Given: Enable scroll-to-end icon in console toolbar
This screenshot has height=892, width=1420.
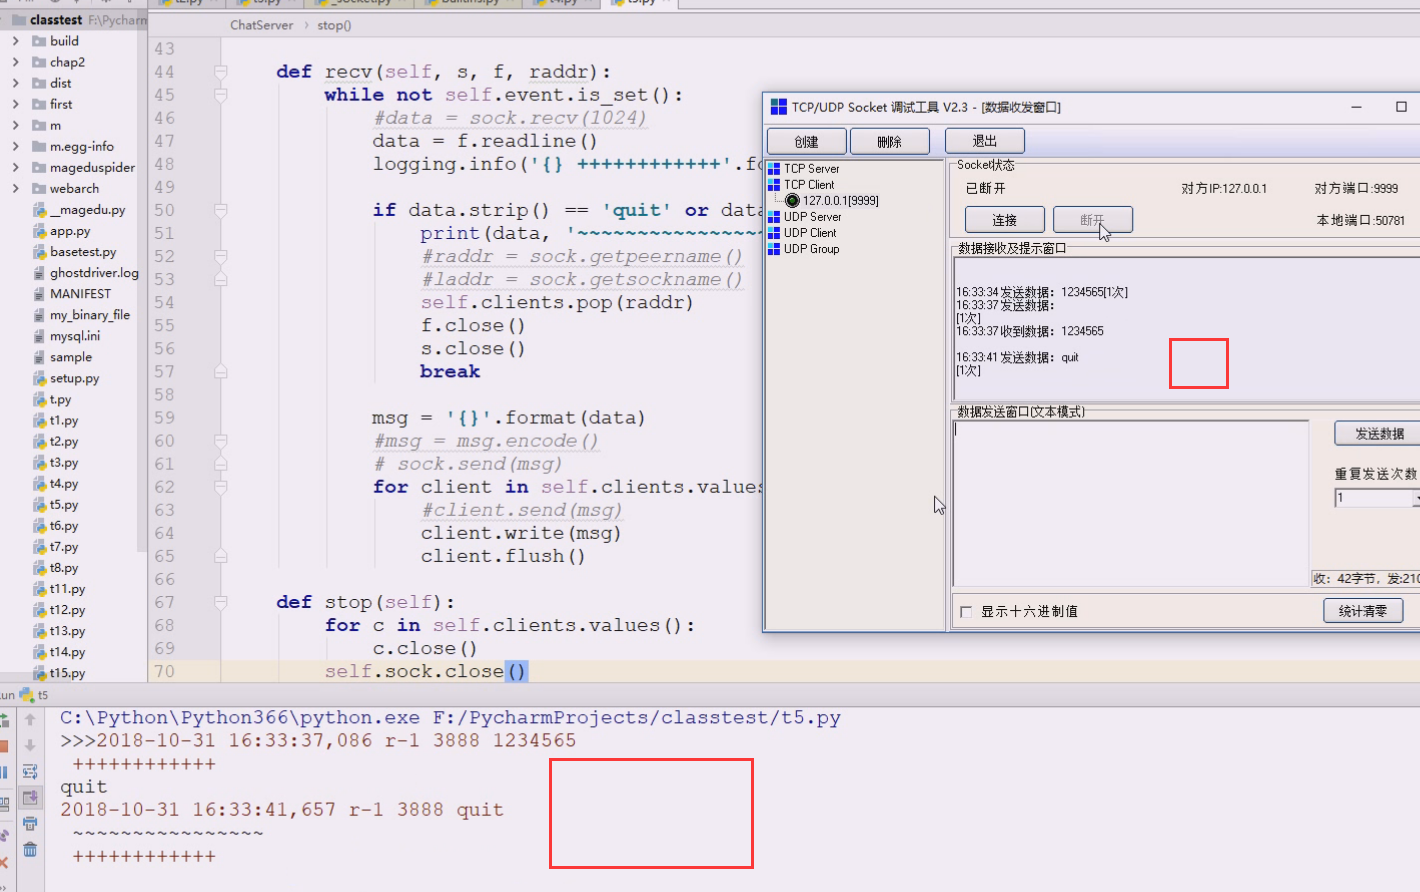Looking at the screenshot, I should 30,797.
